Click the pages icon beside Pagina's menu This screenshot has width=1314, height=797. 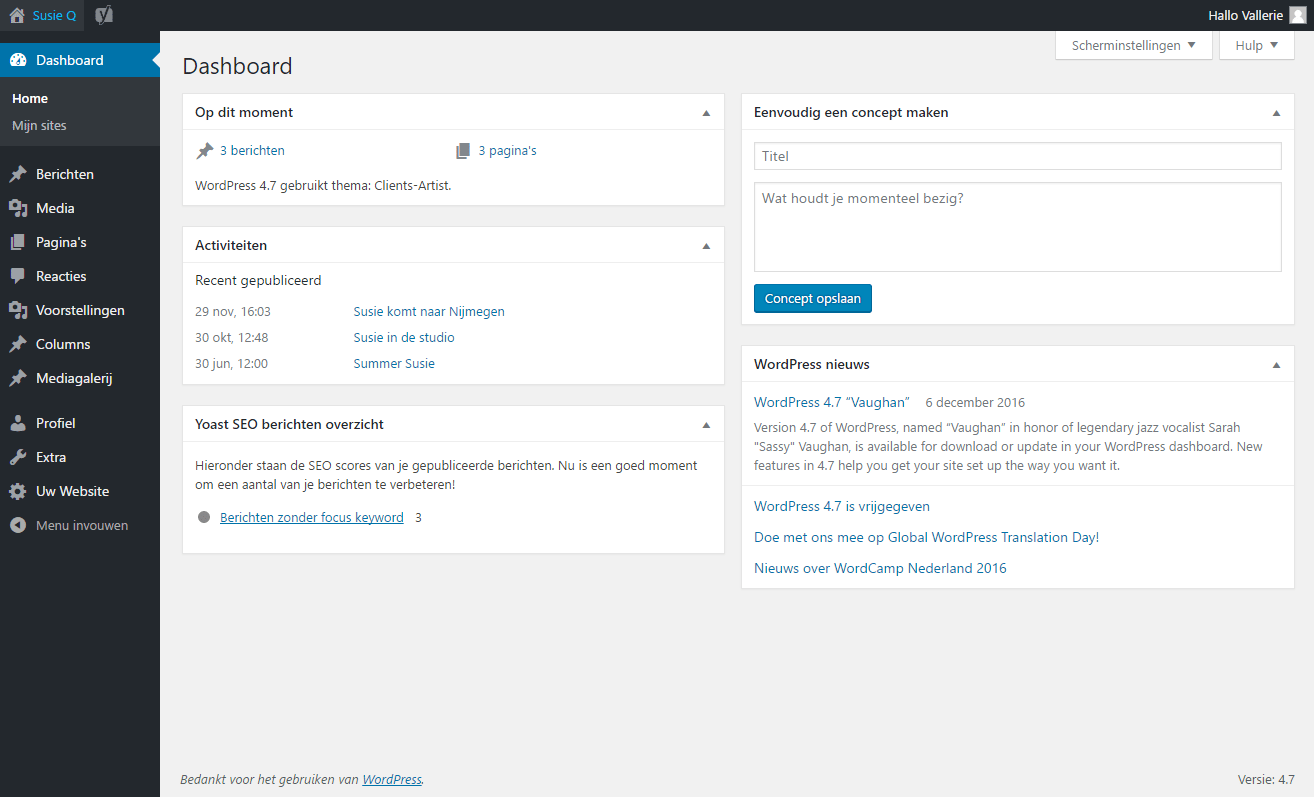18,242
